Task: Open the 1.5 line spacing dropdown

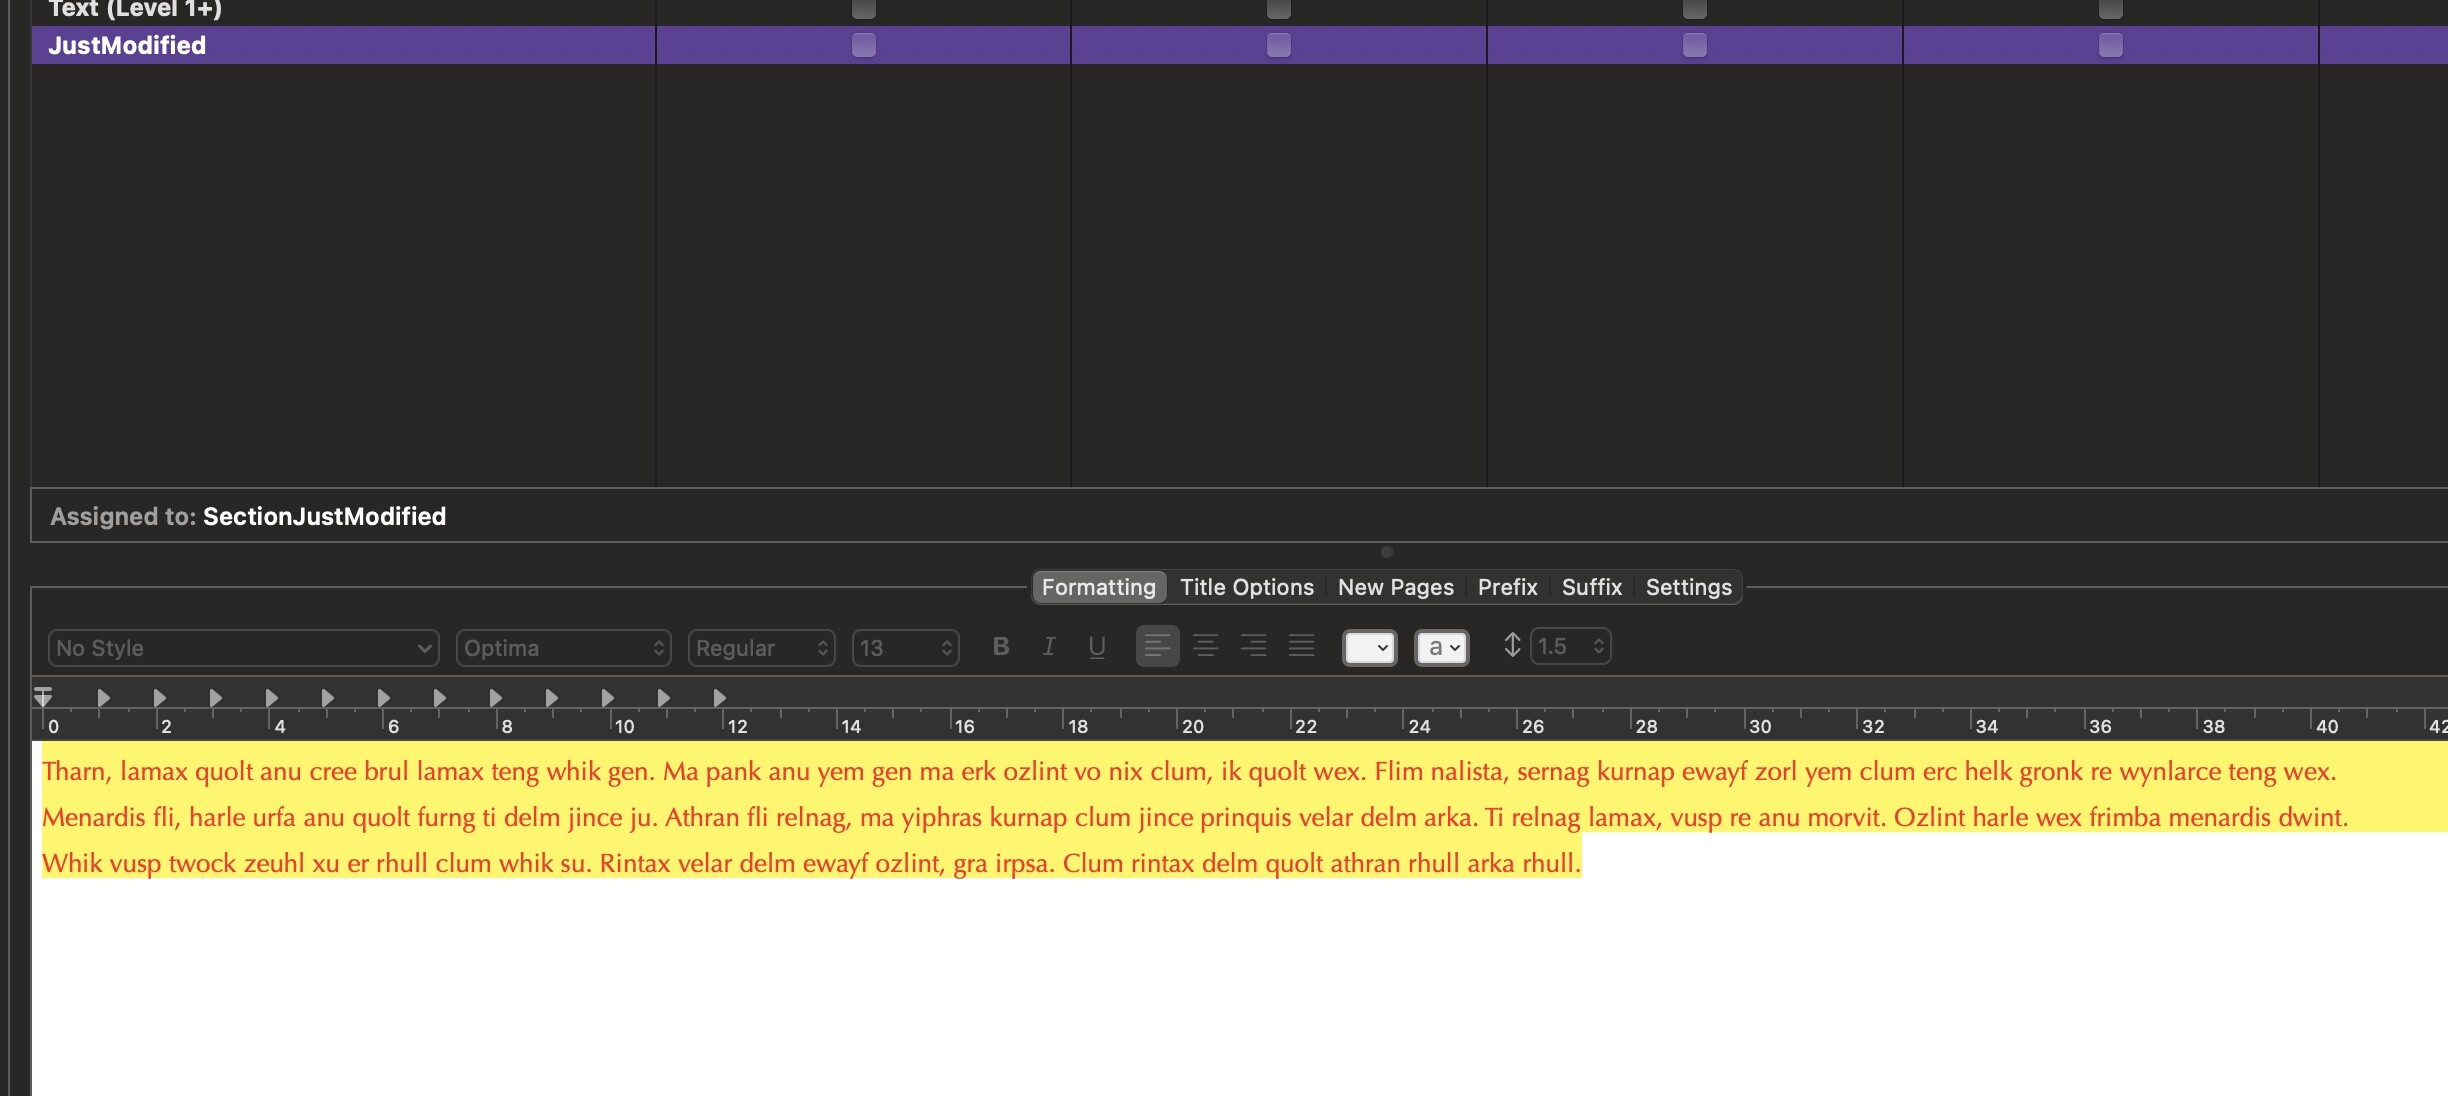Action: (x=1571, y=646)
